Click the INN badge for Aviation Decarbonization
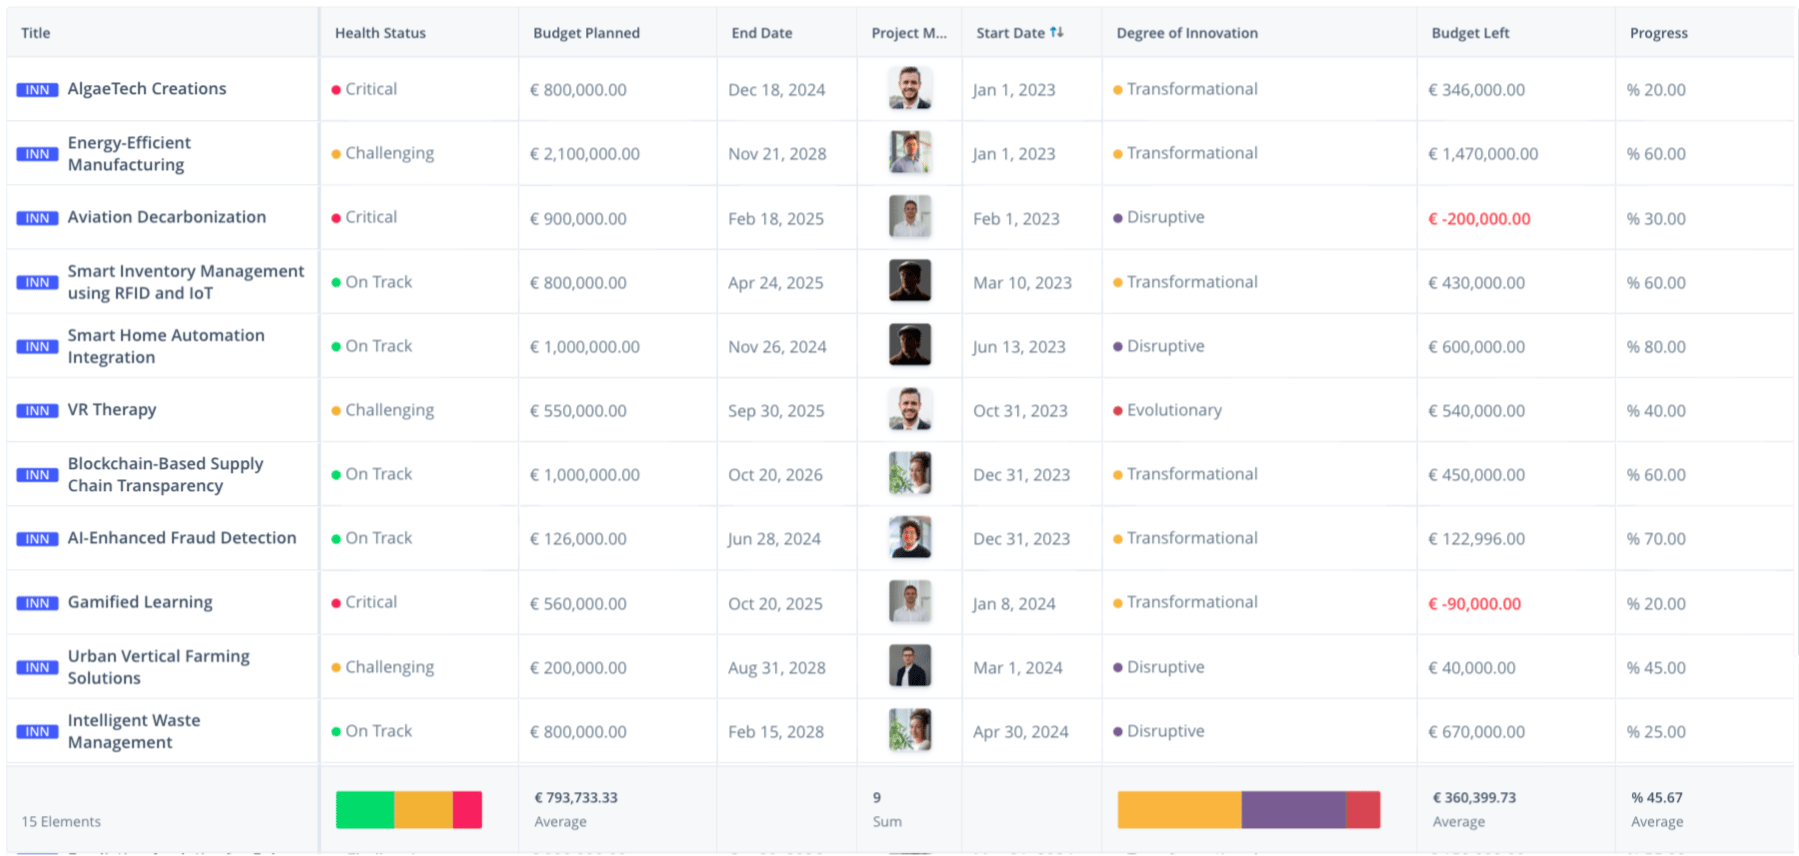This screenshot has width=1799, height=856. click(x=37, y=218)
